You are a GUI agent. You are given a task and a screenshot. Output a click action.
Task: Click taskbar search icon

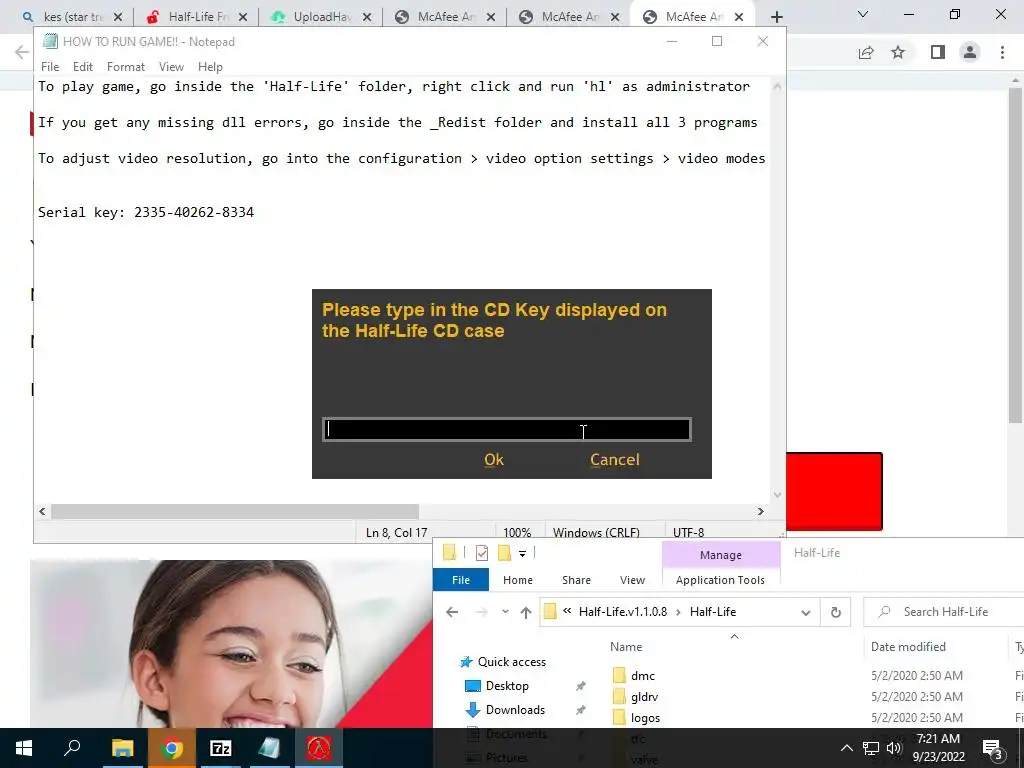[72, 748]
